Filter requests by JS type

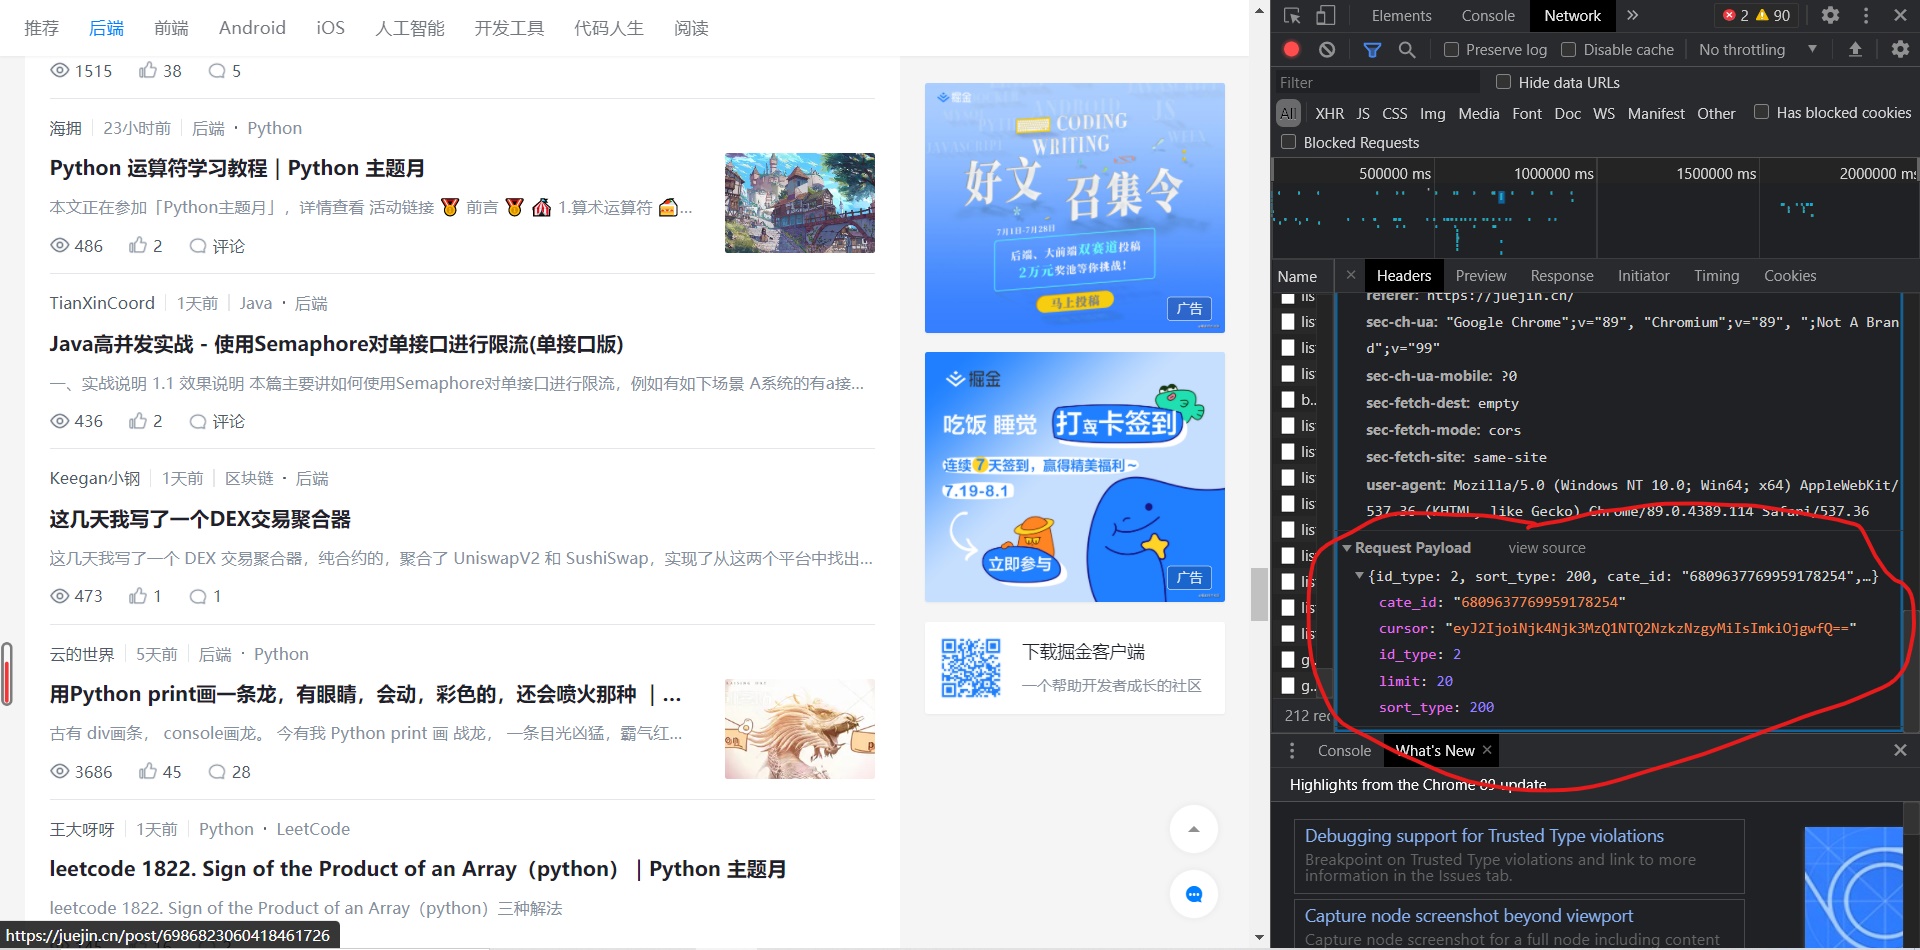tap(1363, 113)
